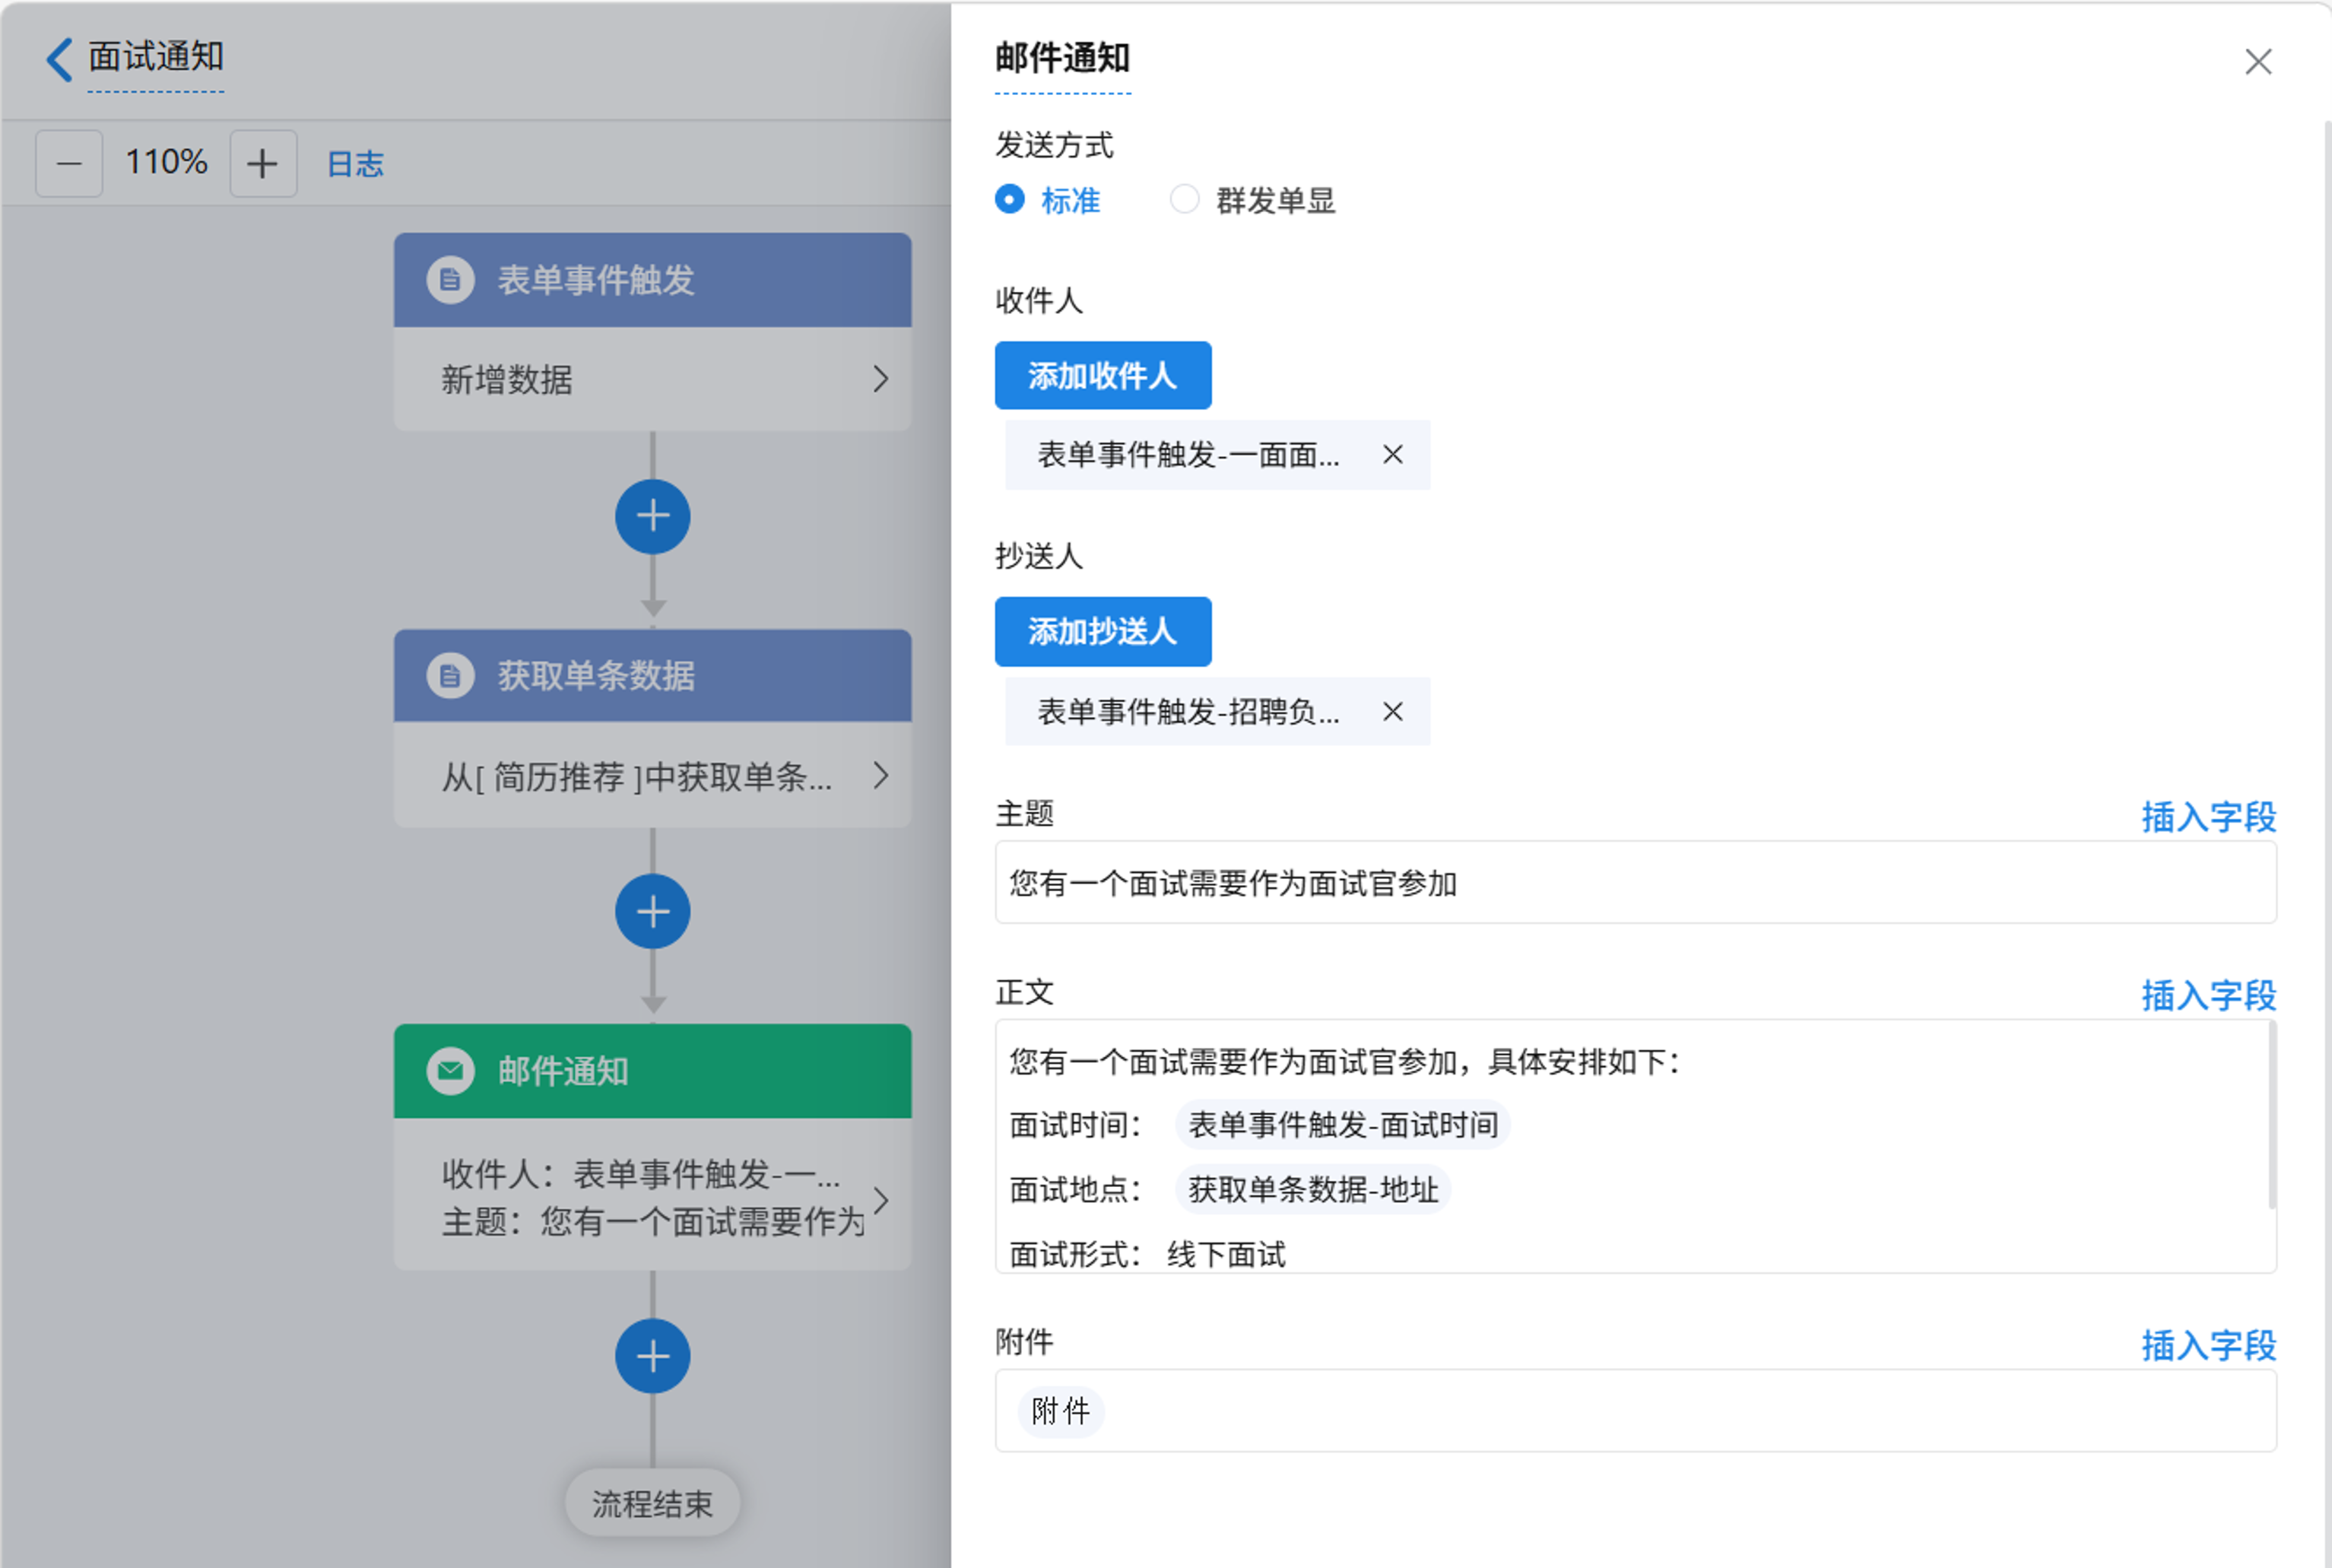Zoom out with the minus button
Viewport: 2332px width, 1568px height.
(69, 163)
